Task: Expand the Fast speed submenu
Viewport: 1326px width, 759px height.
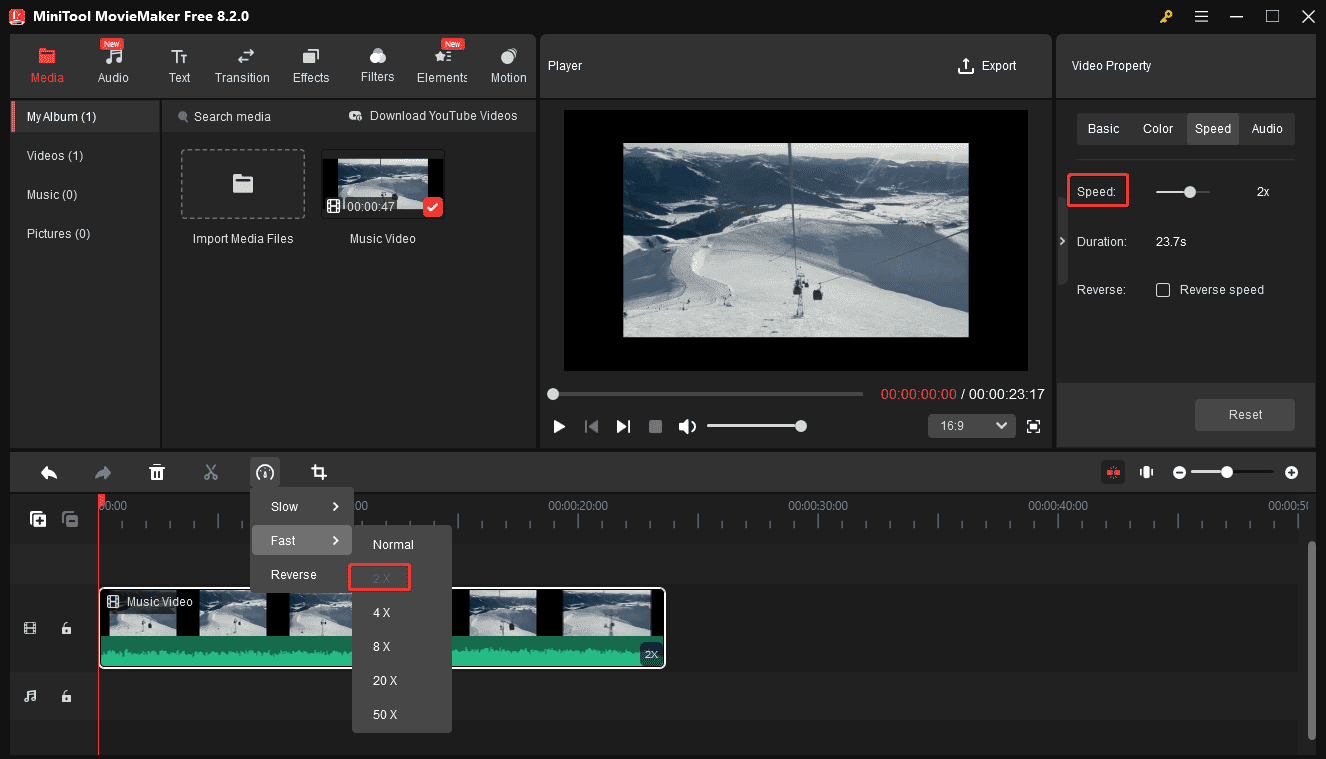Action: (302, 541)
